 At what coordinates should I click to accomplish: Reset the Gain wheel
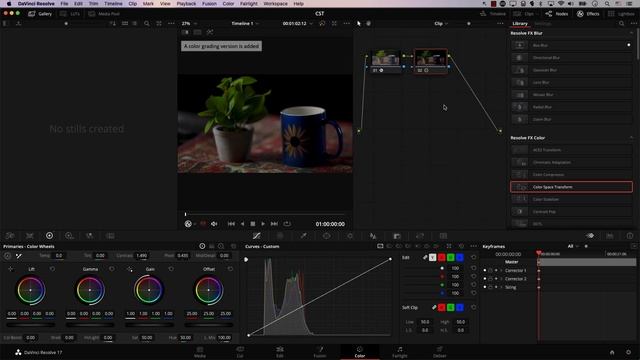pyautogui.click(x=171, y=269)
